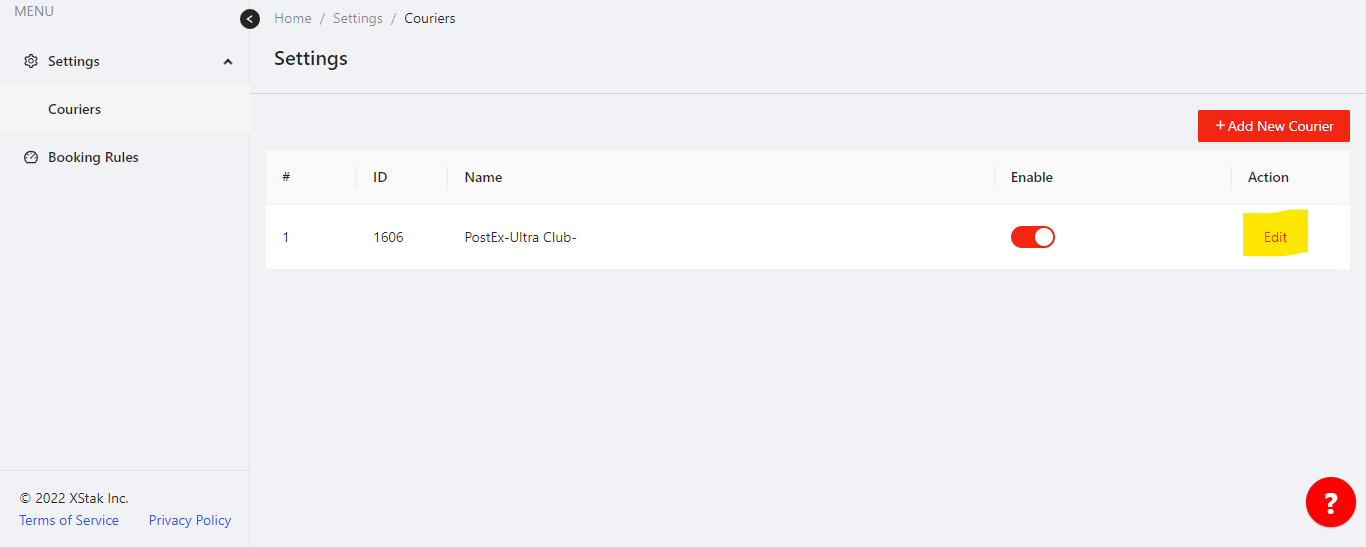Open the red help question mark
Screen dimensions: 1366x547
click(1330, 502)
